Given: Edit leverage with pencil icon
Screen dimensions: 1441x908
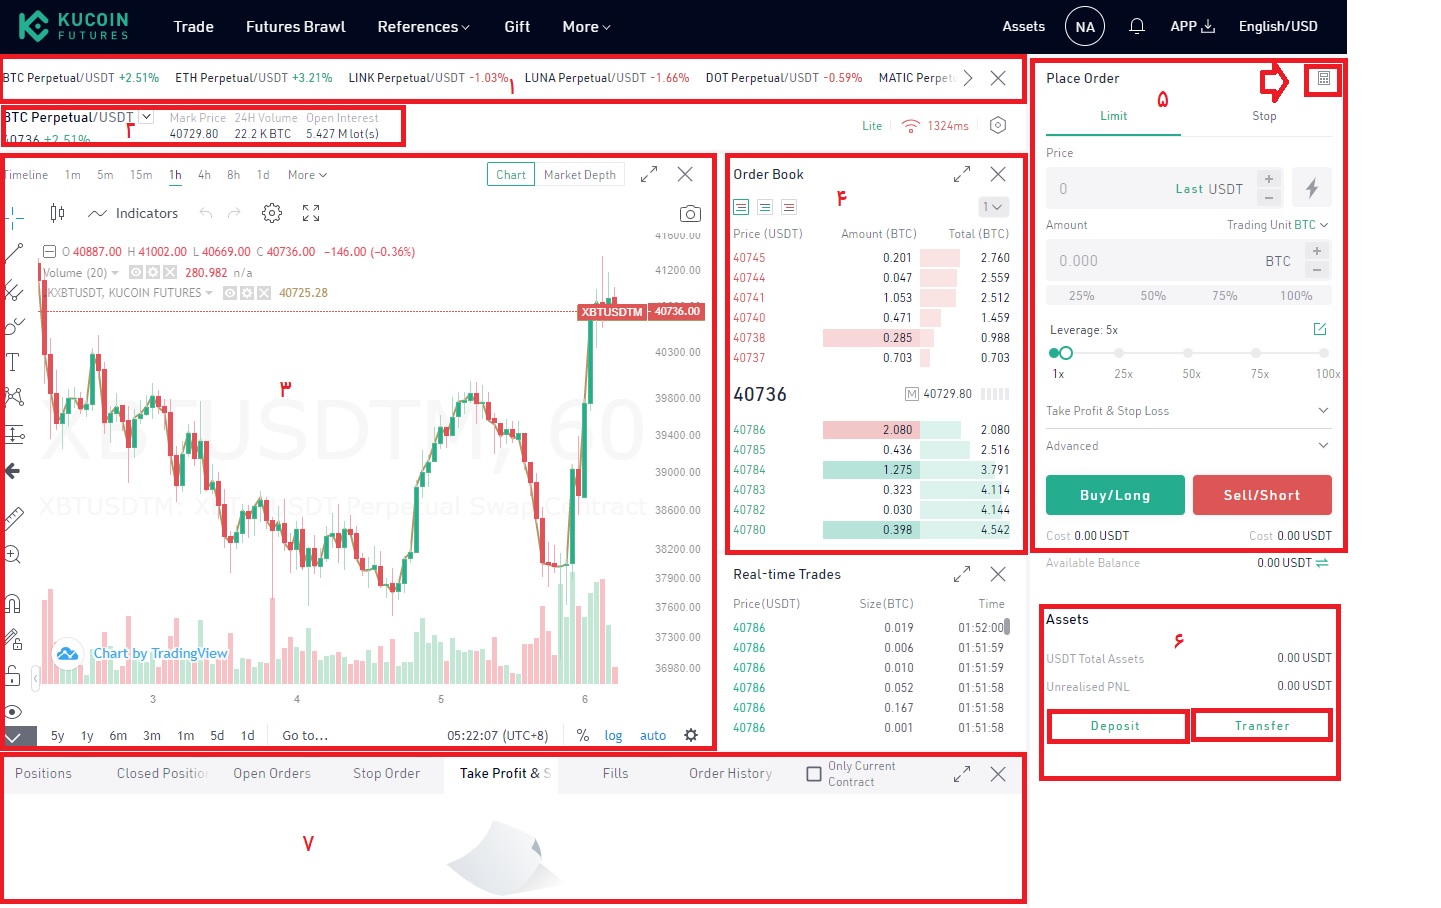Looking at the screenshot, I should coord(1320,329).
